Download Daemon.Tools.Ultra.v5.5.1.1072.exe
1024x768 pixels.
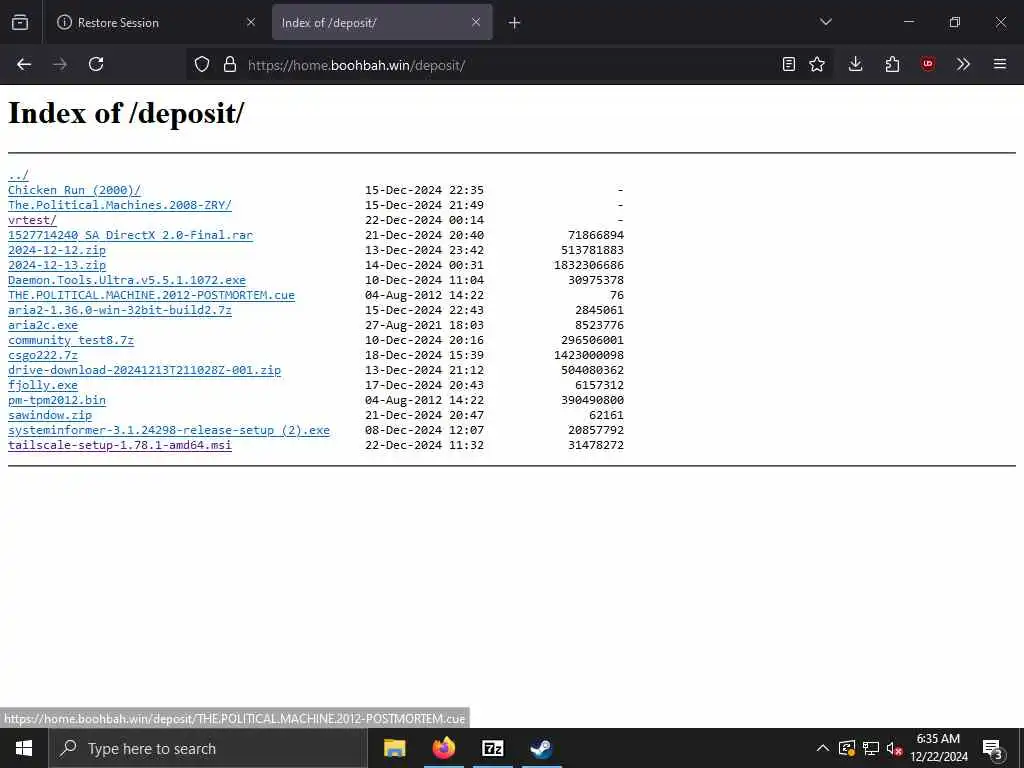[x=127, y=280]
